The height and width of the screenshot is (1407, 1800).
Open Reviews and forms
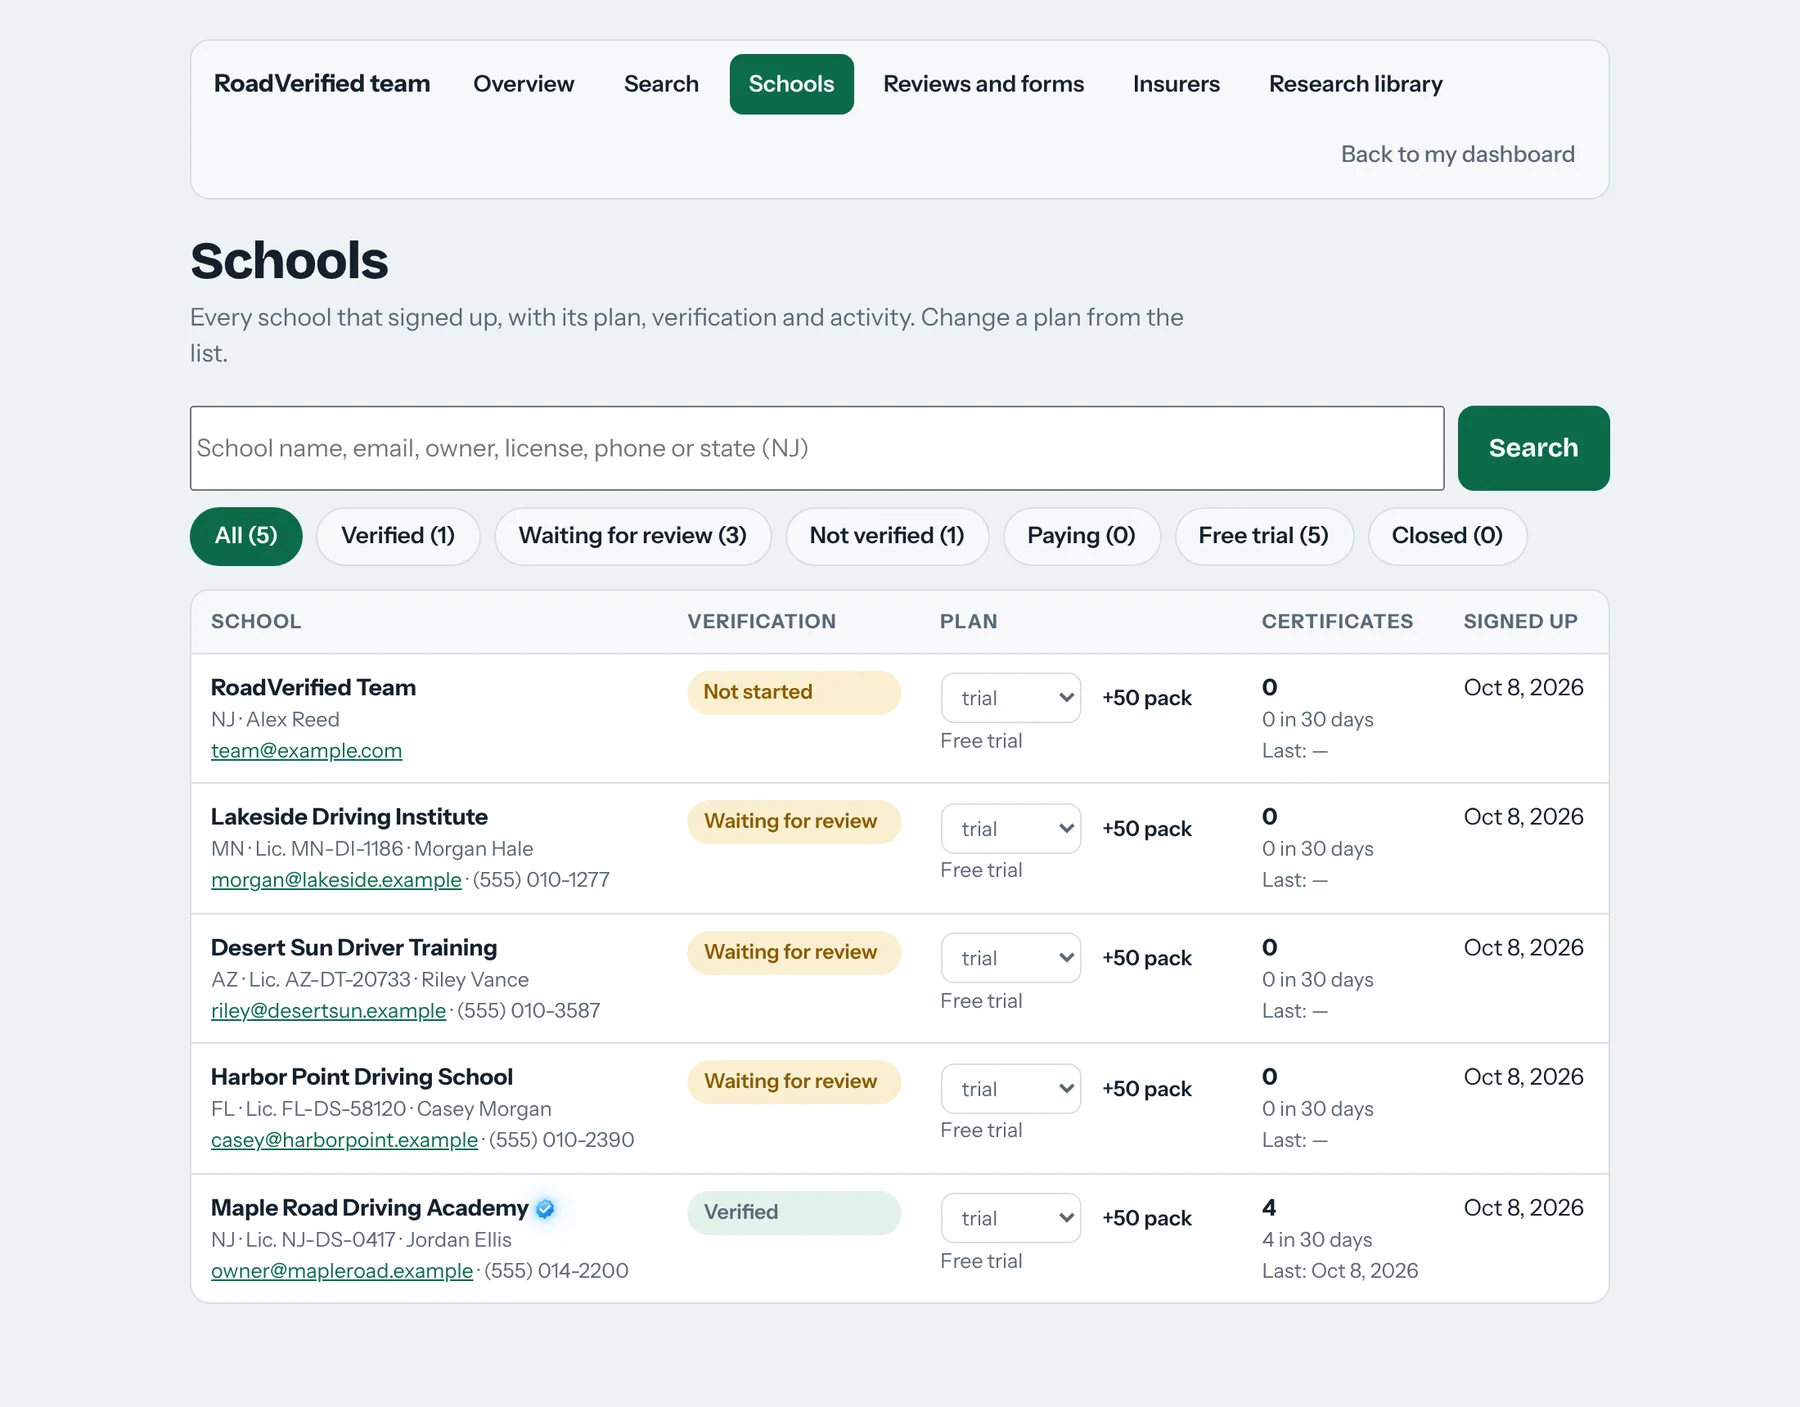coord(983,84)
